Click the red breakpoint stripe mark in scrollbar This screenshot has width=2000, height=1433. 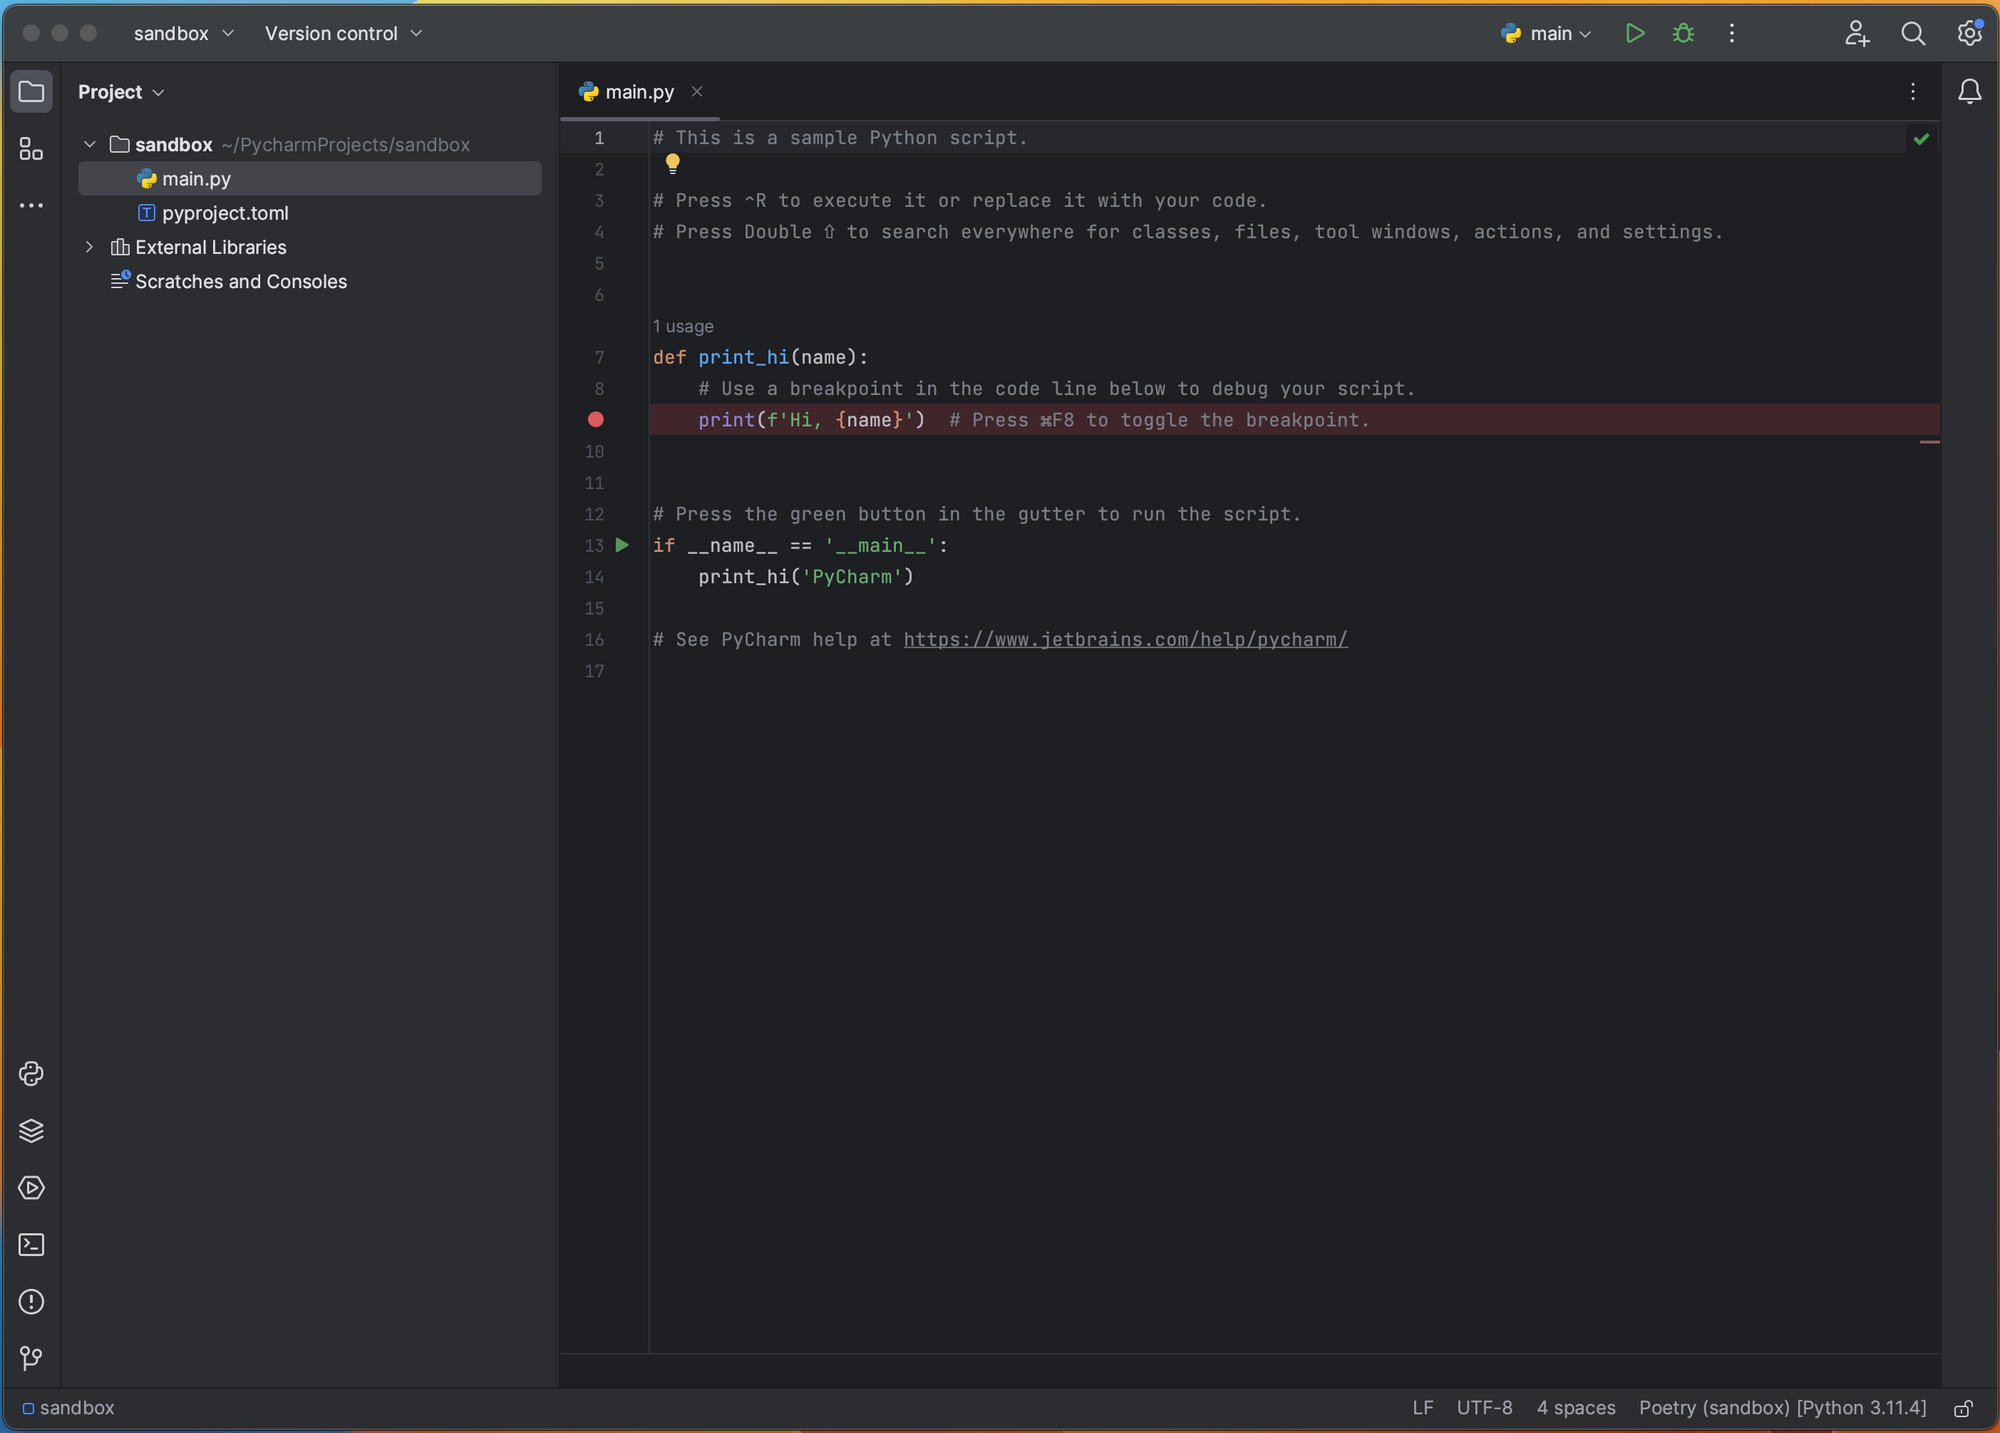click(1929, 442)
